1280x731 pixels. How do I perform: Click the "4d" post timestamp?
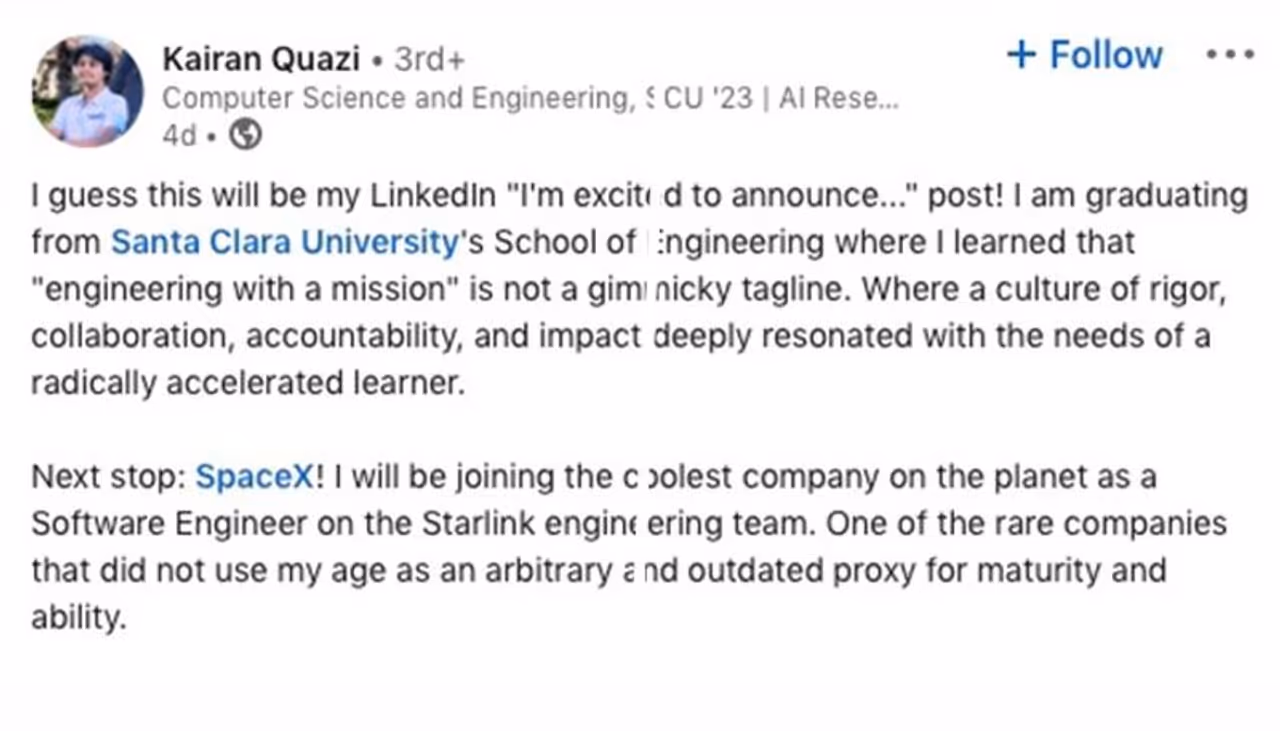click(x=179, y=136)
